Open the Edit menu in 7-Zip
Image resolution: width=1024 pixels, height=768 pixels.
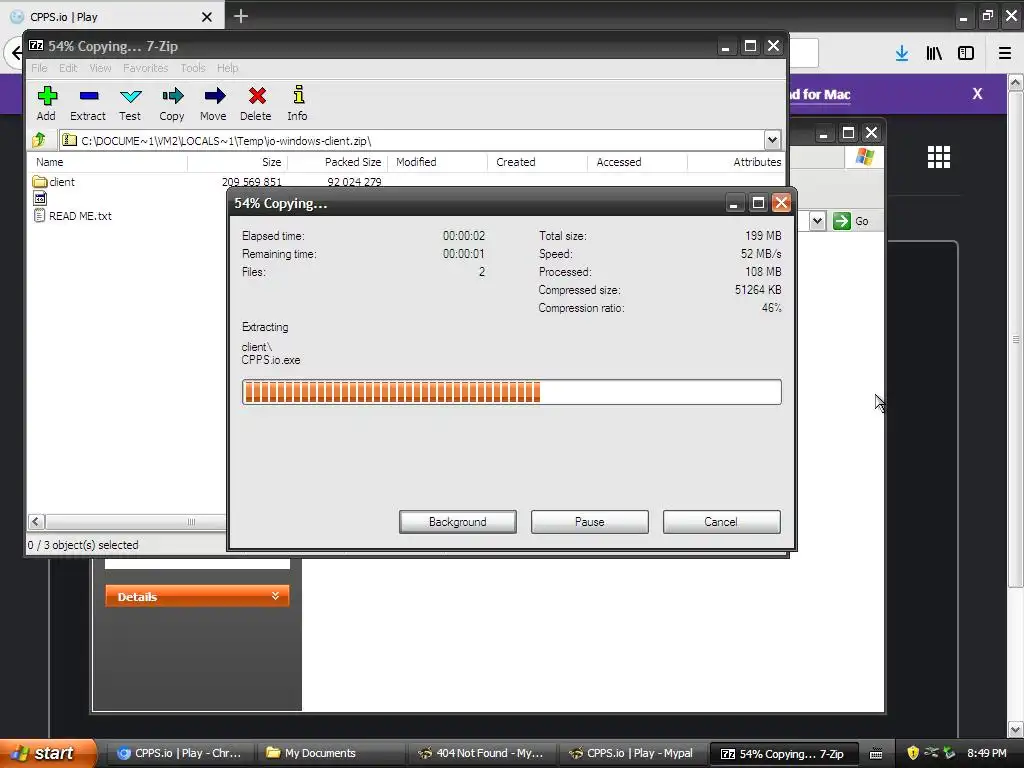coord(68,68)
